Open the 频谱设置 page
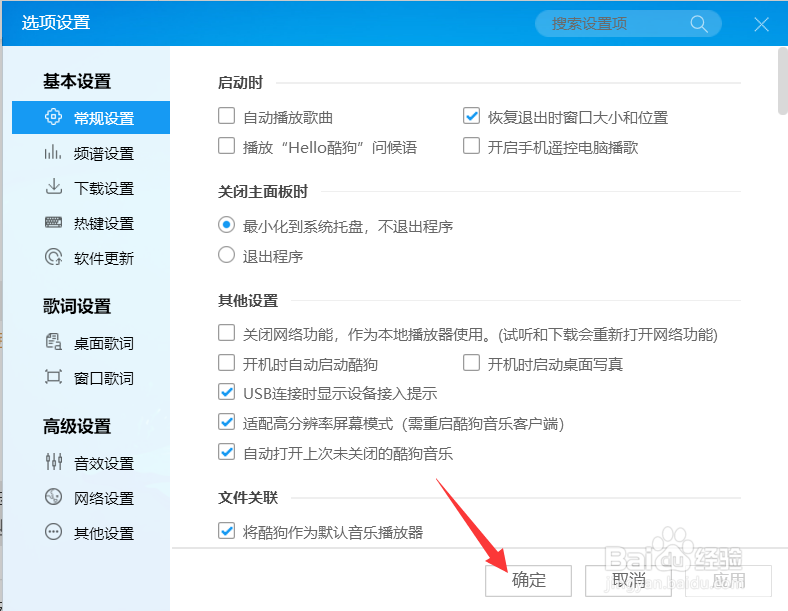This screenshot has width=788, height=611. pyautogui.click(x=91, y=153)
